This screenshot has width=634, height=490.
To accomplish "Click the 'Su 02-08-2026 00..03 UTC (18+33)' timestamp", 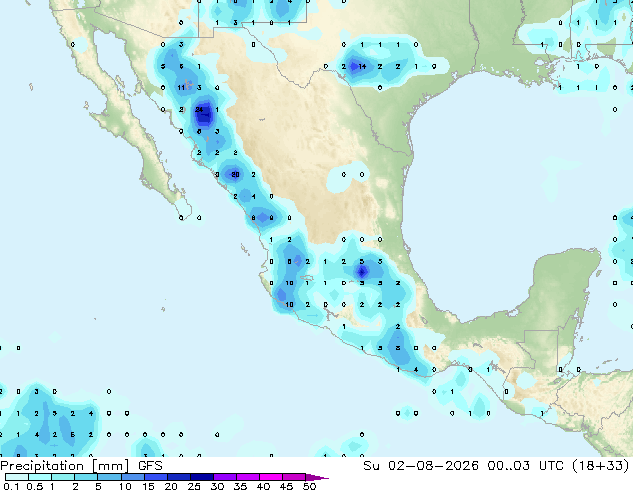I will click(496, 466).
